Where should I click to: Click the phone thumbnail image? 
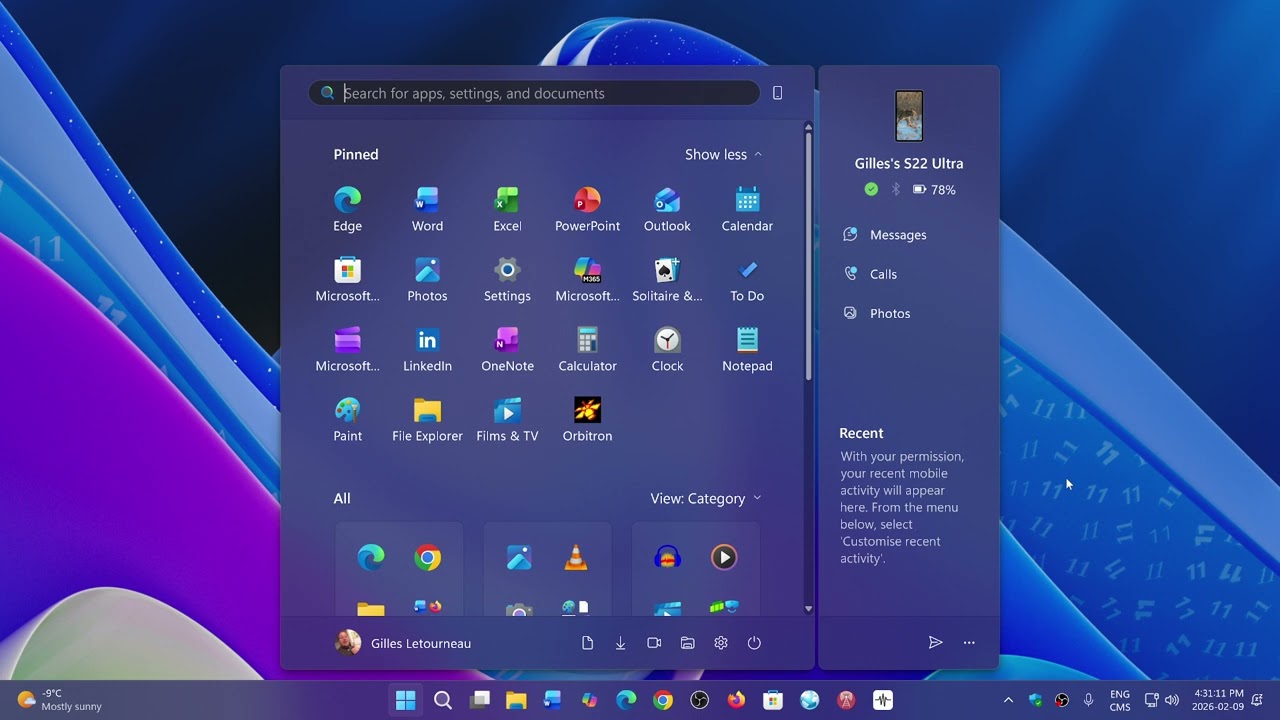click(x=909, y=116)
